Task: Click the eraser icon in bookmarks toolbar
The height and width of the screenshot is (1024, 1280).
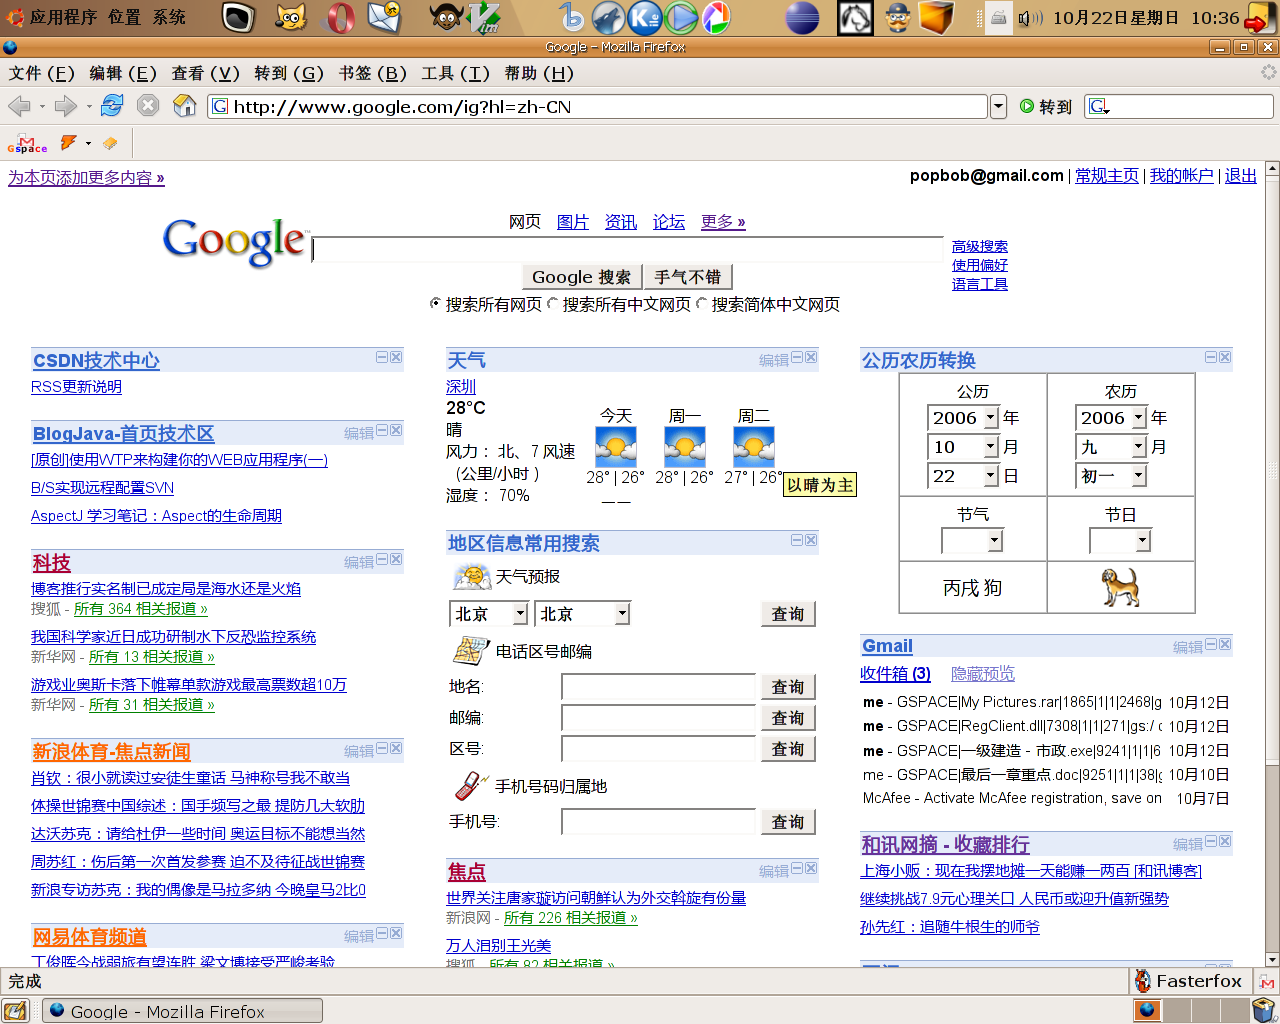Action: [110, 143]
